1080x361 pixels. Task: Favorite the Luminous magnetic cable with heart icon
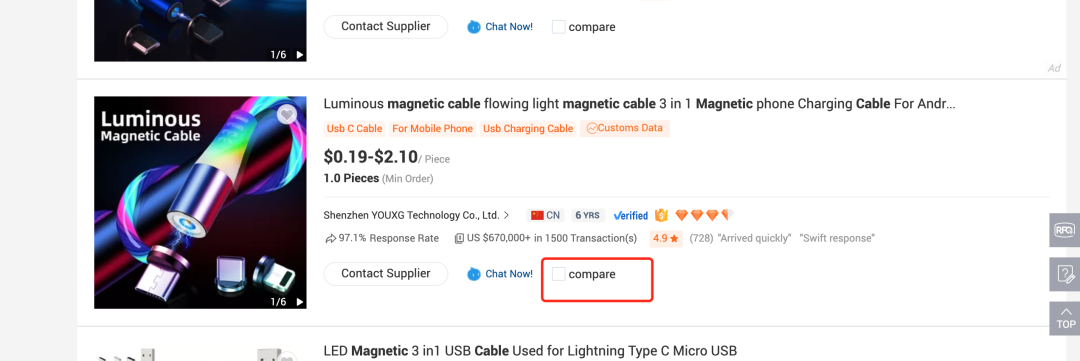287,115
